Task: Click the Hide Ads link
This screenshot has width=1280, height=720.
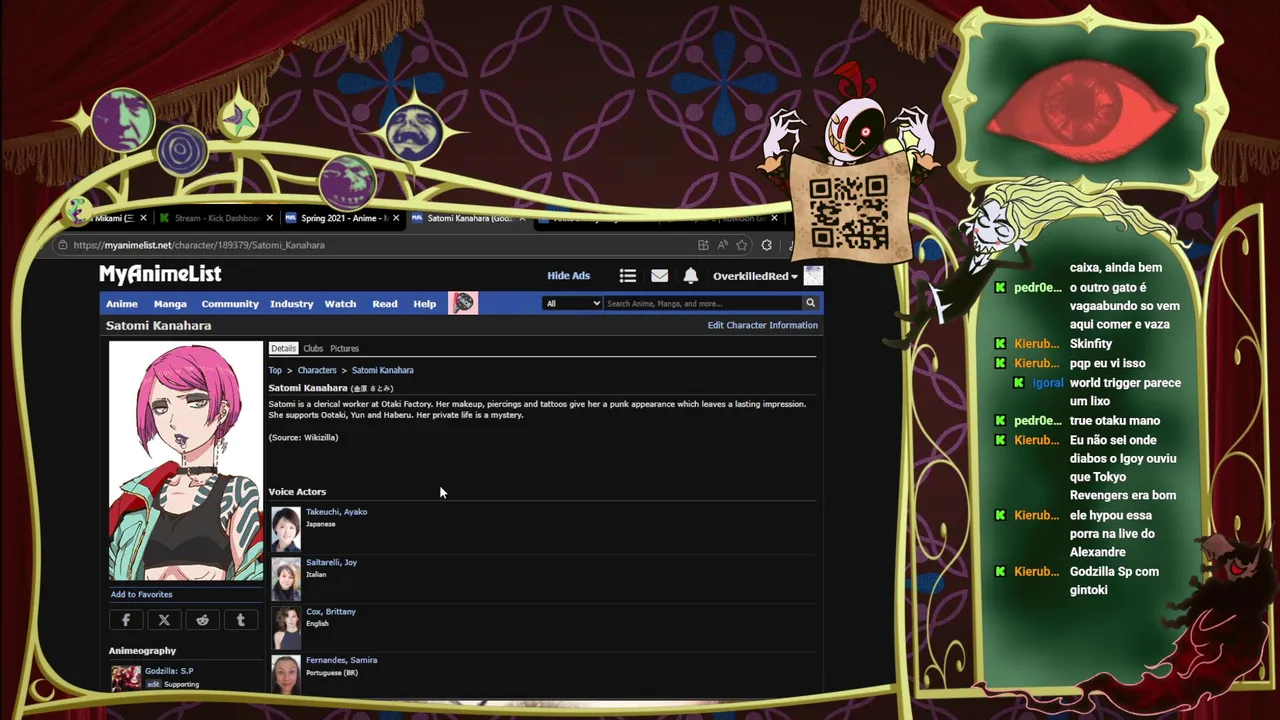Action: 568,276
